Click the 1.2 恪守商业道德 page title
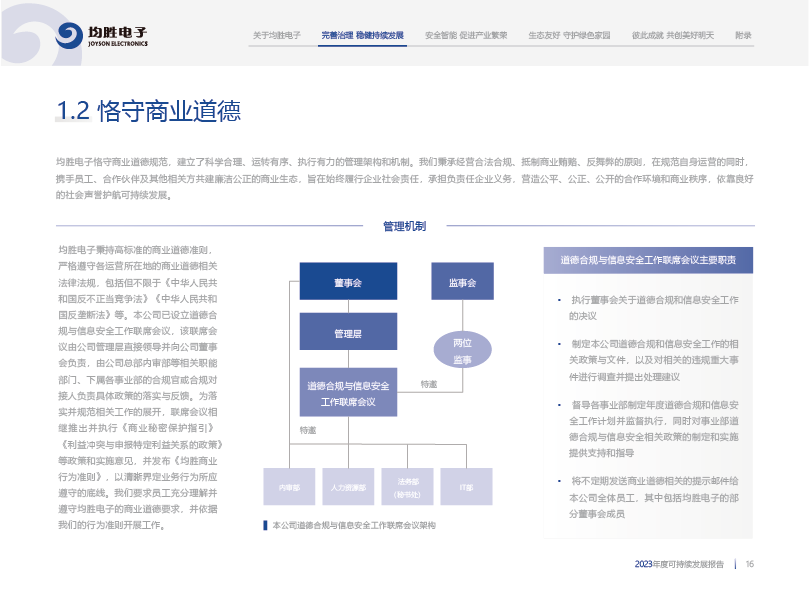This screenshot has width=809, height=596. coord(149,111)
